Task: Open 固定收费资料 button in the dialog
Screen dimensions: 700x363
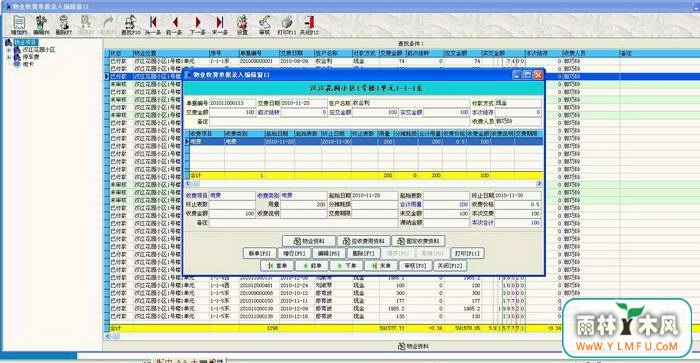Action: [418, 241]
